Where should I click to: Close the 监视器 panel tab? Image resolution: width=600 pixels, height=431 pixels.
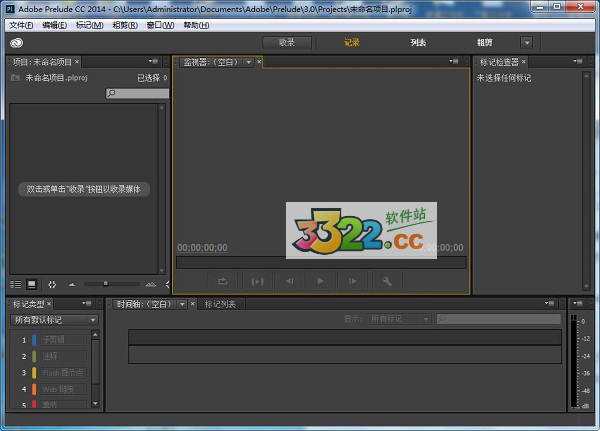click(259, 61)
